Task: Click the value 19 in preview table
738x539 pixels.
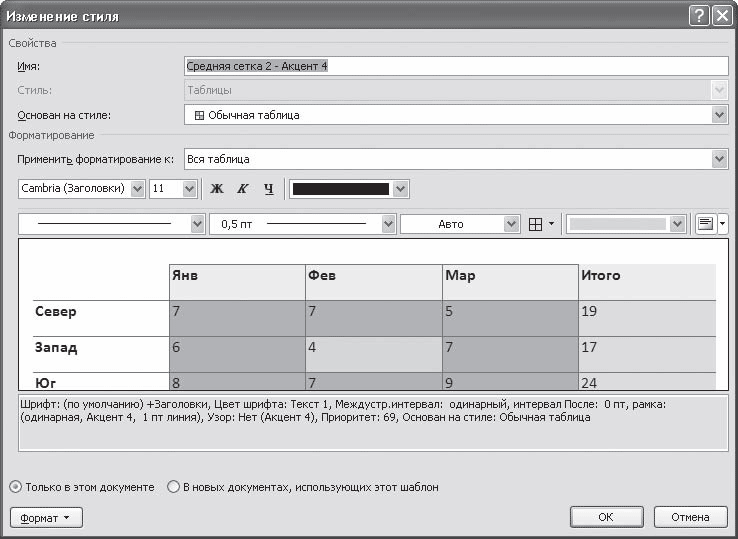Action: tap(589, 311)
